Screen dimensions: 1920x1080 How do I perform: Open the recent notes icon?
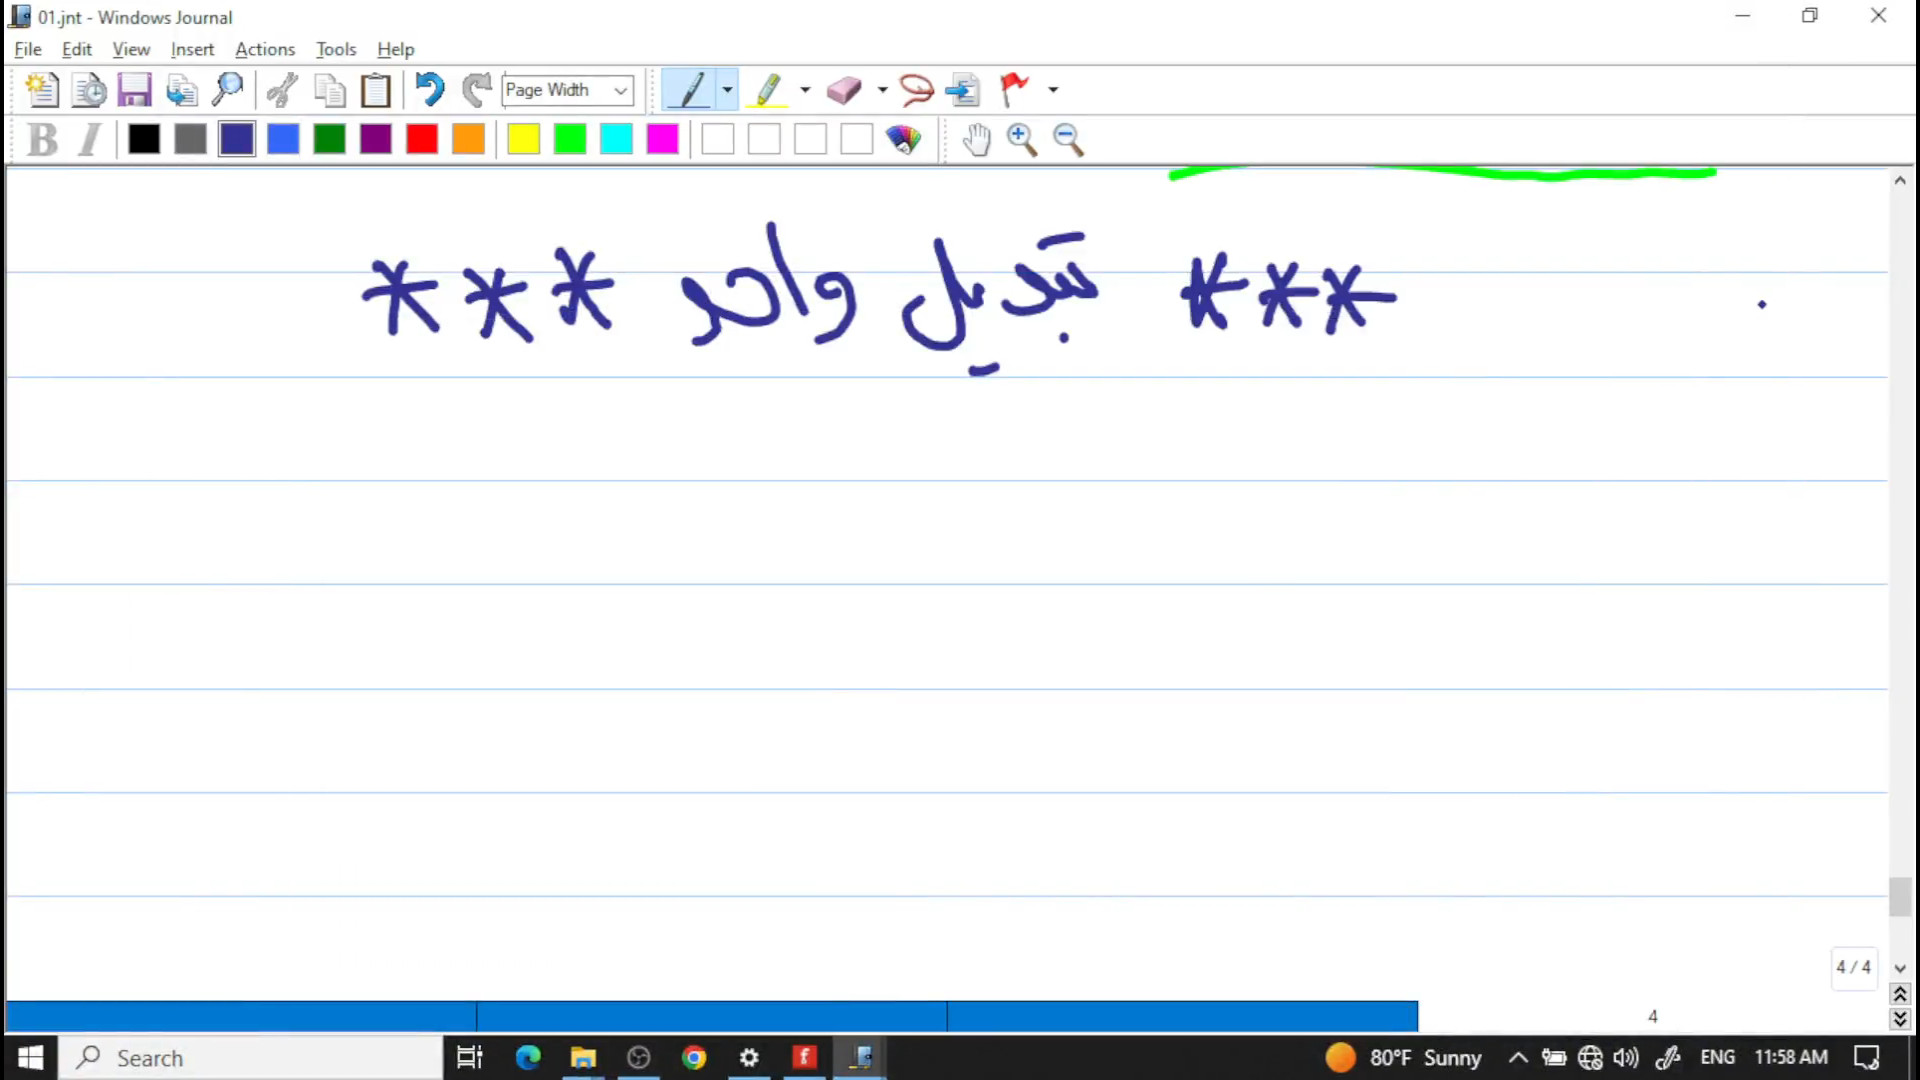coord(89,90)
